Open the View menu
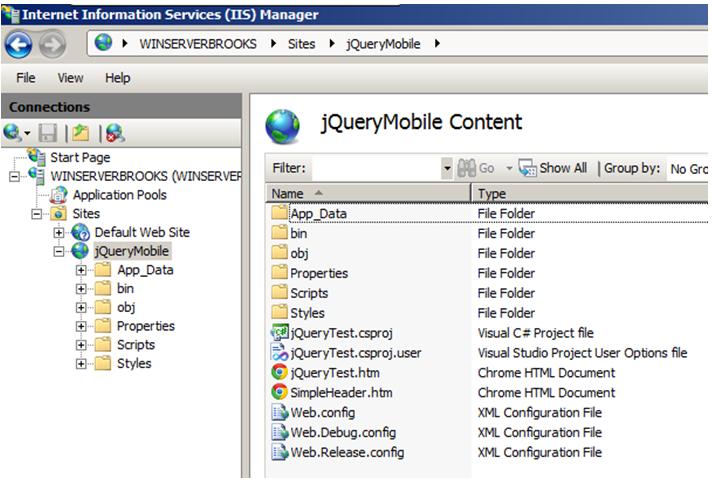Viewport: 713px width, 496px height. [70, 78]
